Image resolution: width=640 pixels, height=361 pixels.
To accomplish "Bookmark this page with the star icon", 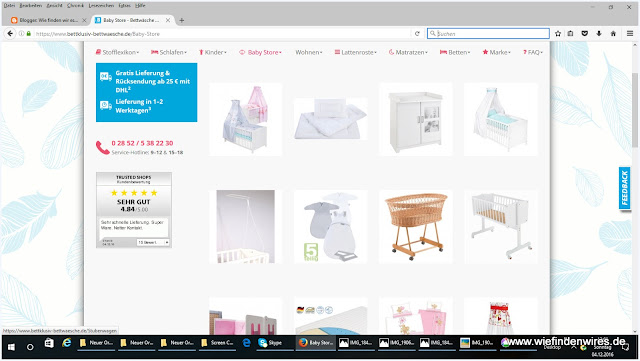I will pyautogui.click(x=558, y=33).
